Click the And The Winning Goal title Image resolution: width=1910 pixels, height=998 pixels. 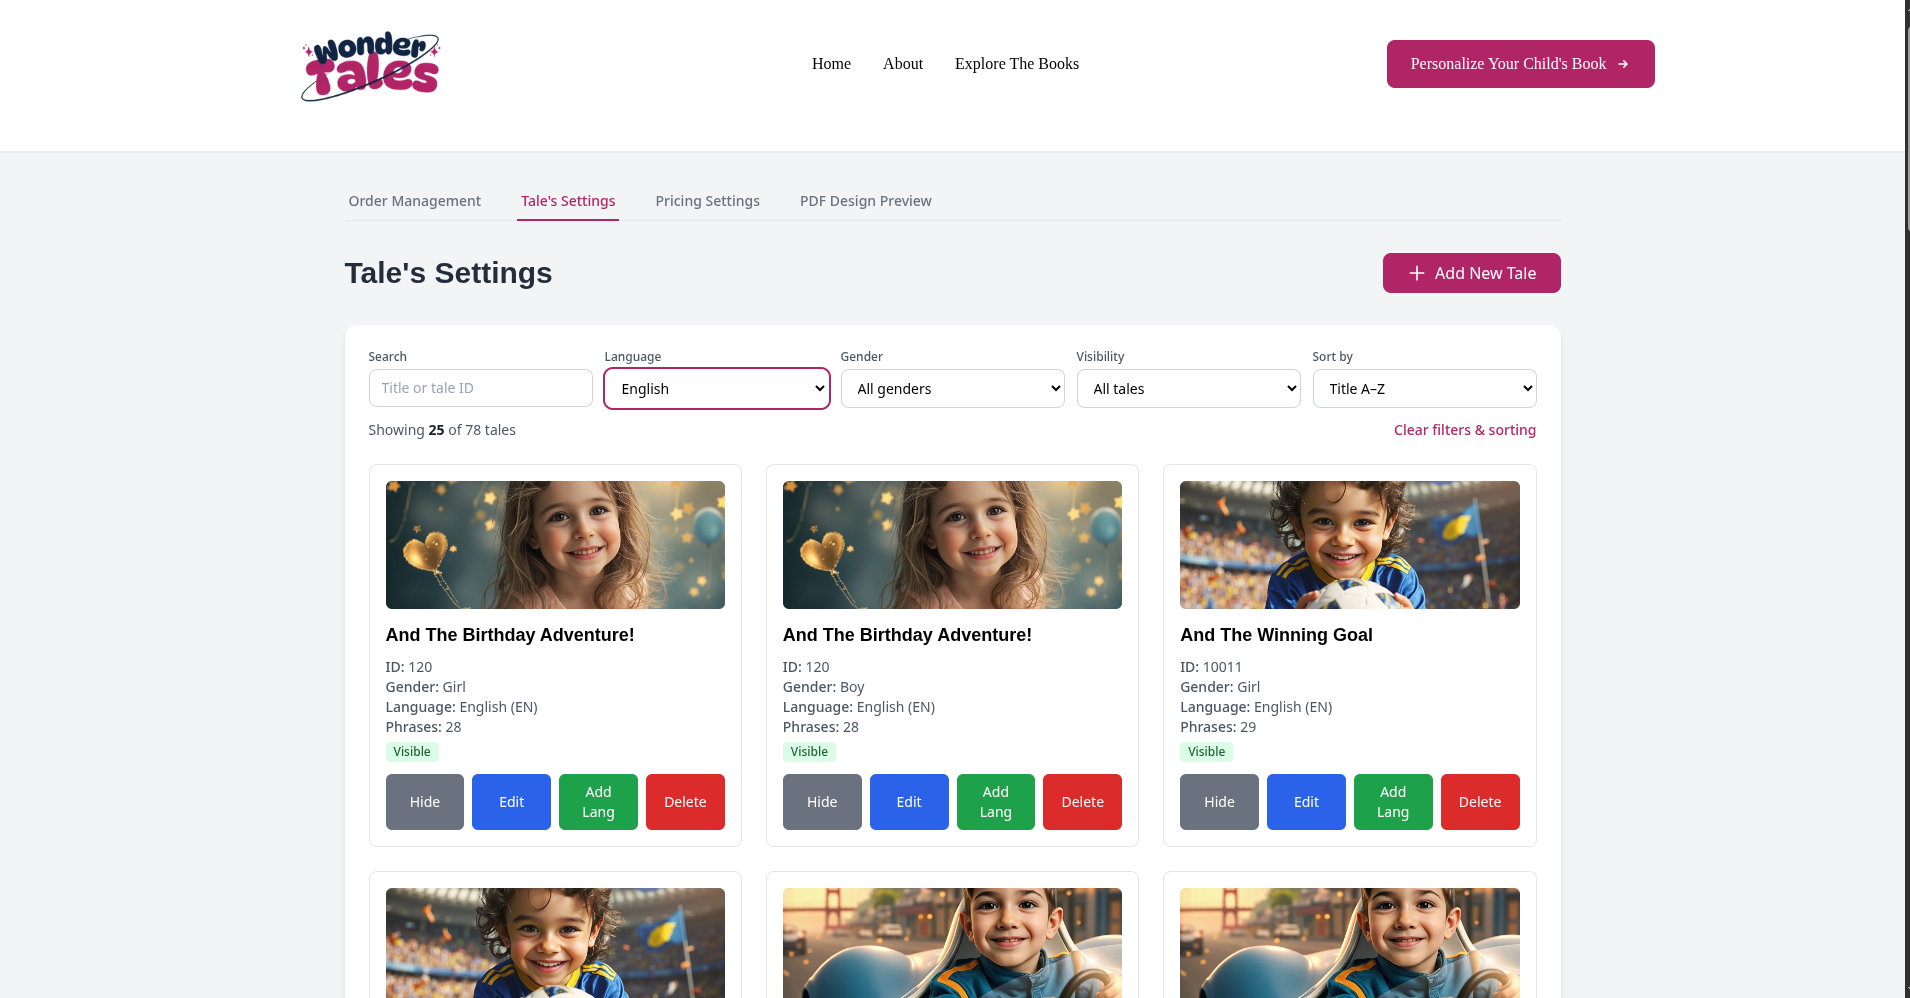tap(1276, 635)
